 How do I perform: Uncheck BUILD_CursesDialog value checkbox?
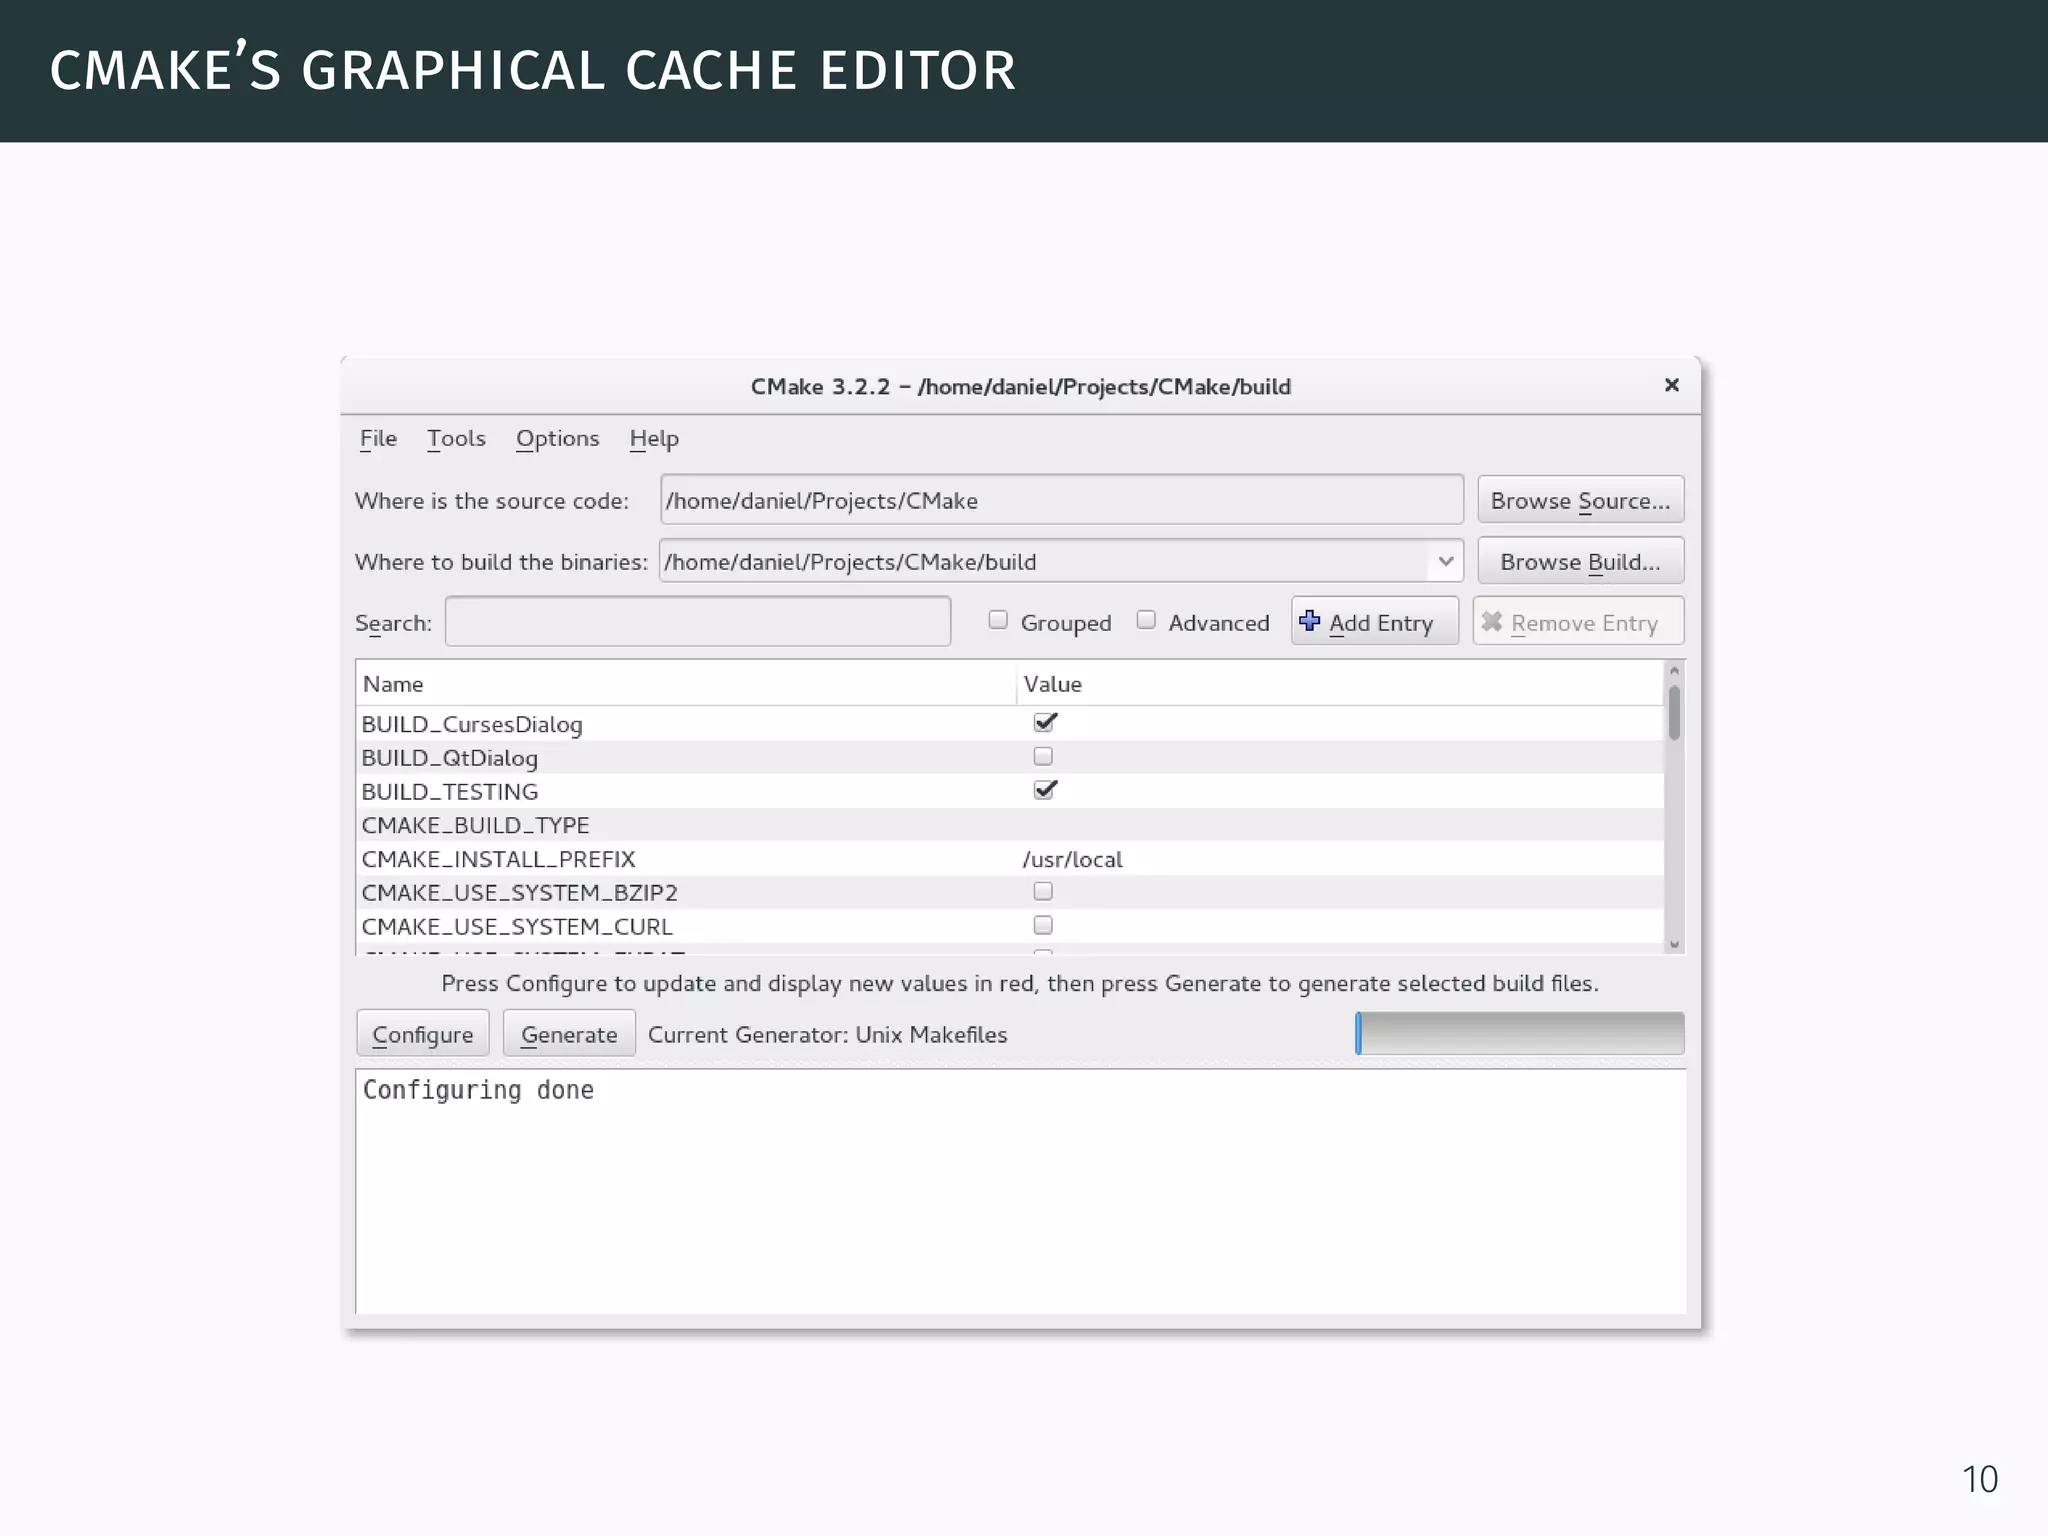coord(1044,722)
